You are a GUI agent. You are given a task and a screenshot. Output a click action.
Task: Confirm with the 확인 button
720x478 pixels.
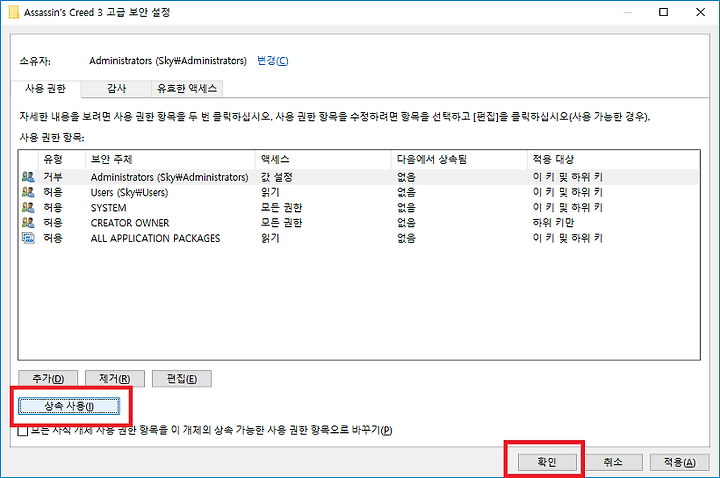coord(547,462)
